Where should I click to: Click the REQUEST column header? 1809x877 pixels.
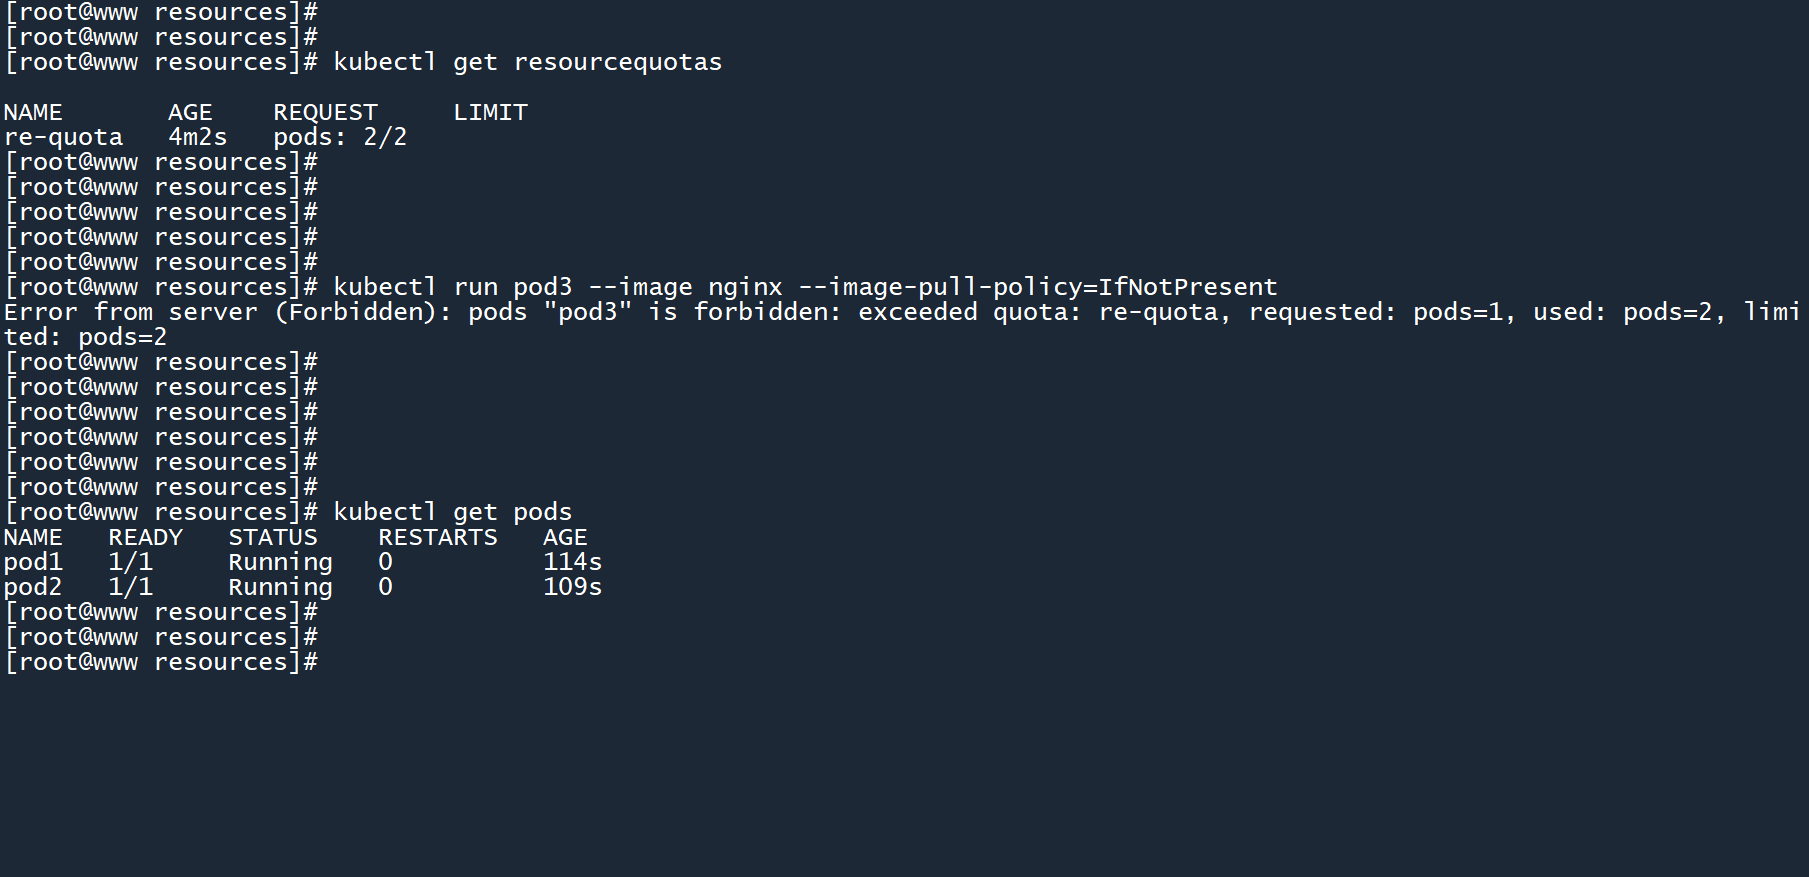pos(325,112)
